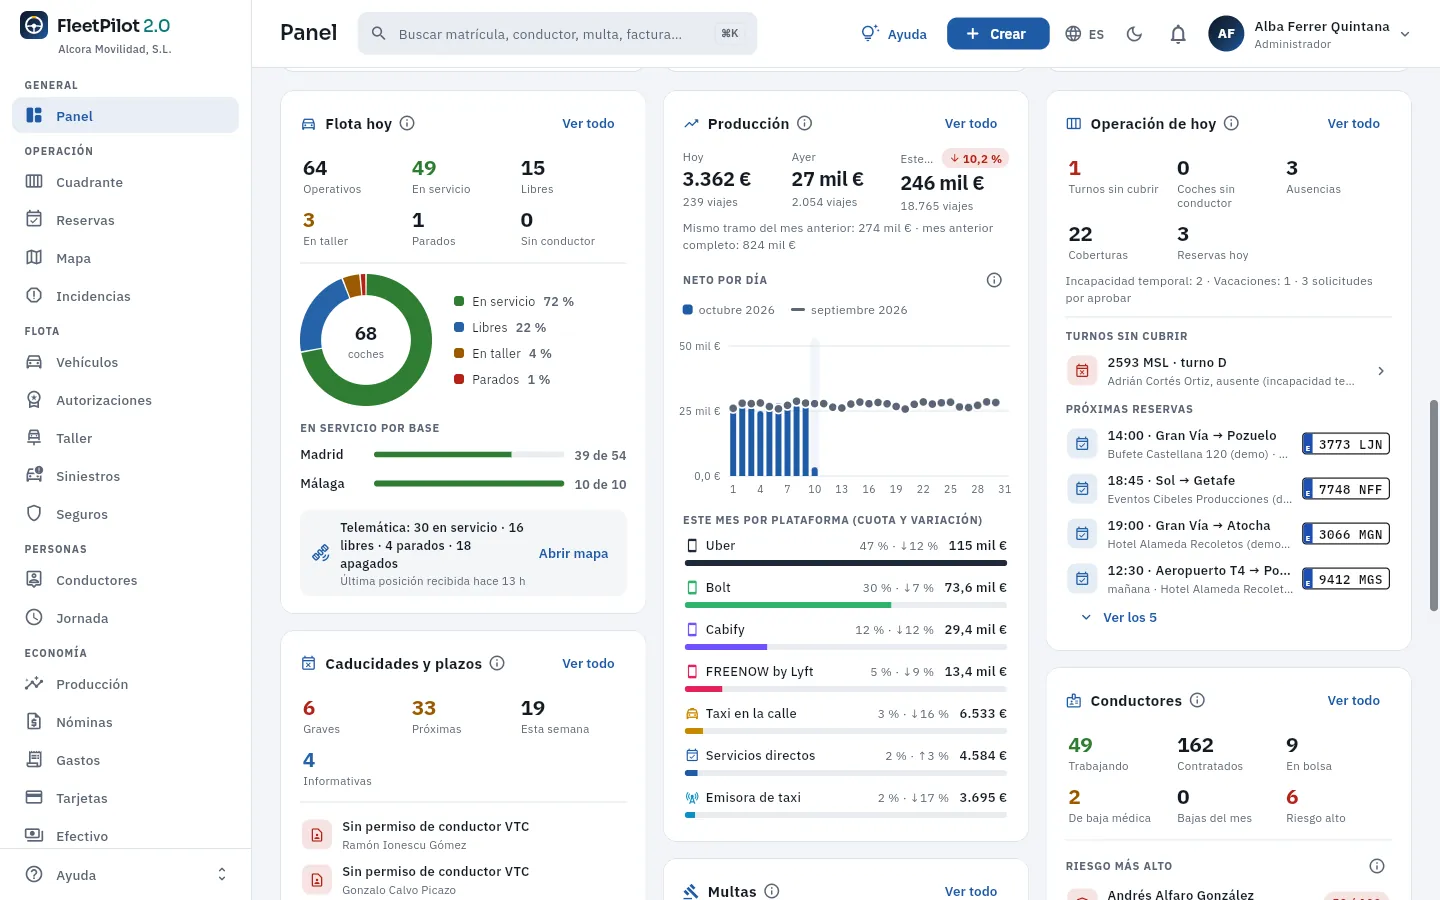Screen dimensions: 1440x900
Task: Open the user account dropdown chevron
Action: [x=1405, y=34]
